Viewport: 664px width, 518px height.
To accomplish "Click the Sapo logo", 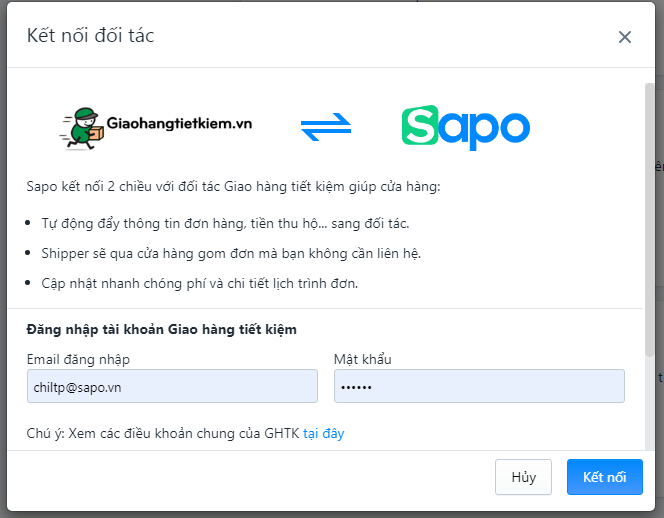I will point(466,127).
